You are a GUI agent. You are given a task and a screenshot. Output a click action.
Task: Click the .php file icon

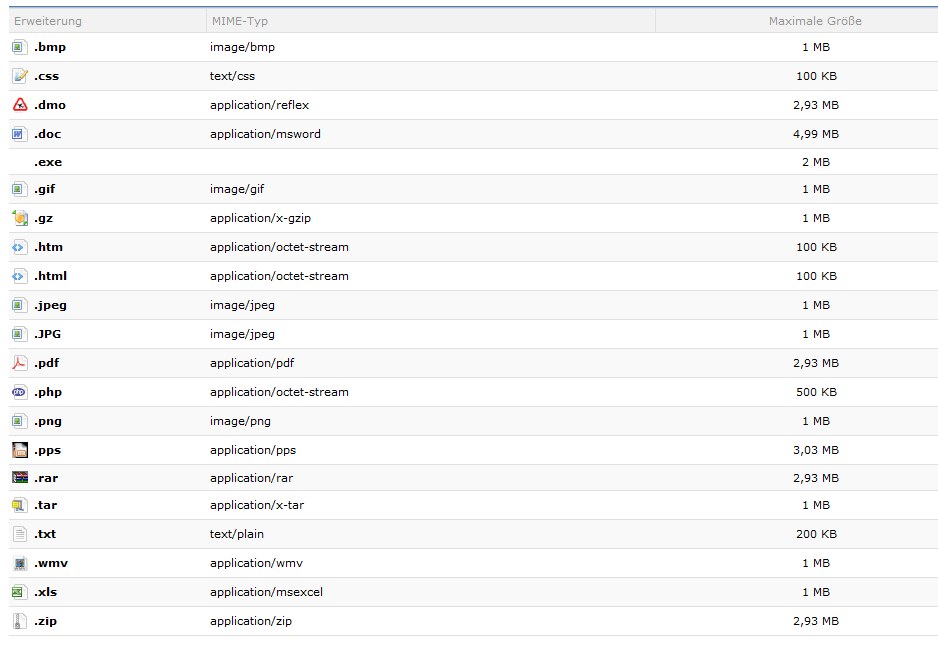(x=19, y=392)
